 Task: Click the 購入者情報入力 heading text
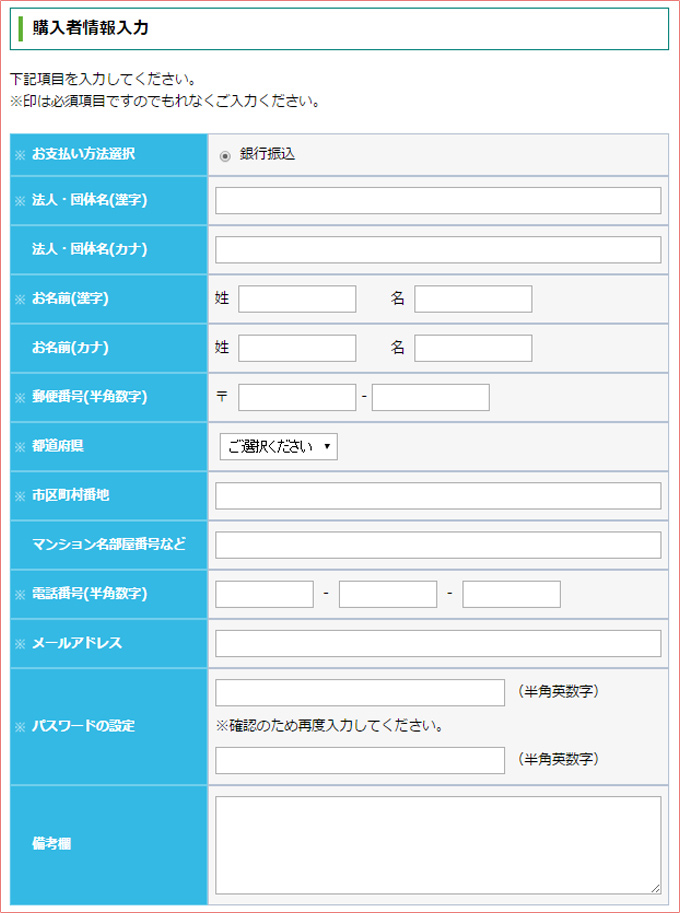[x=90, y=28]
